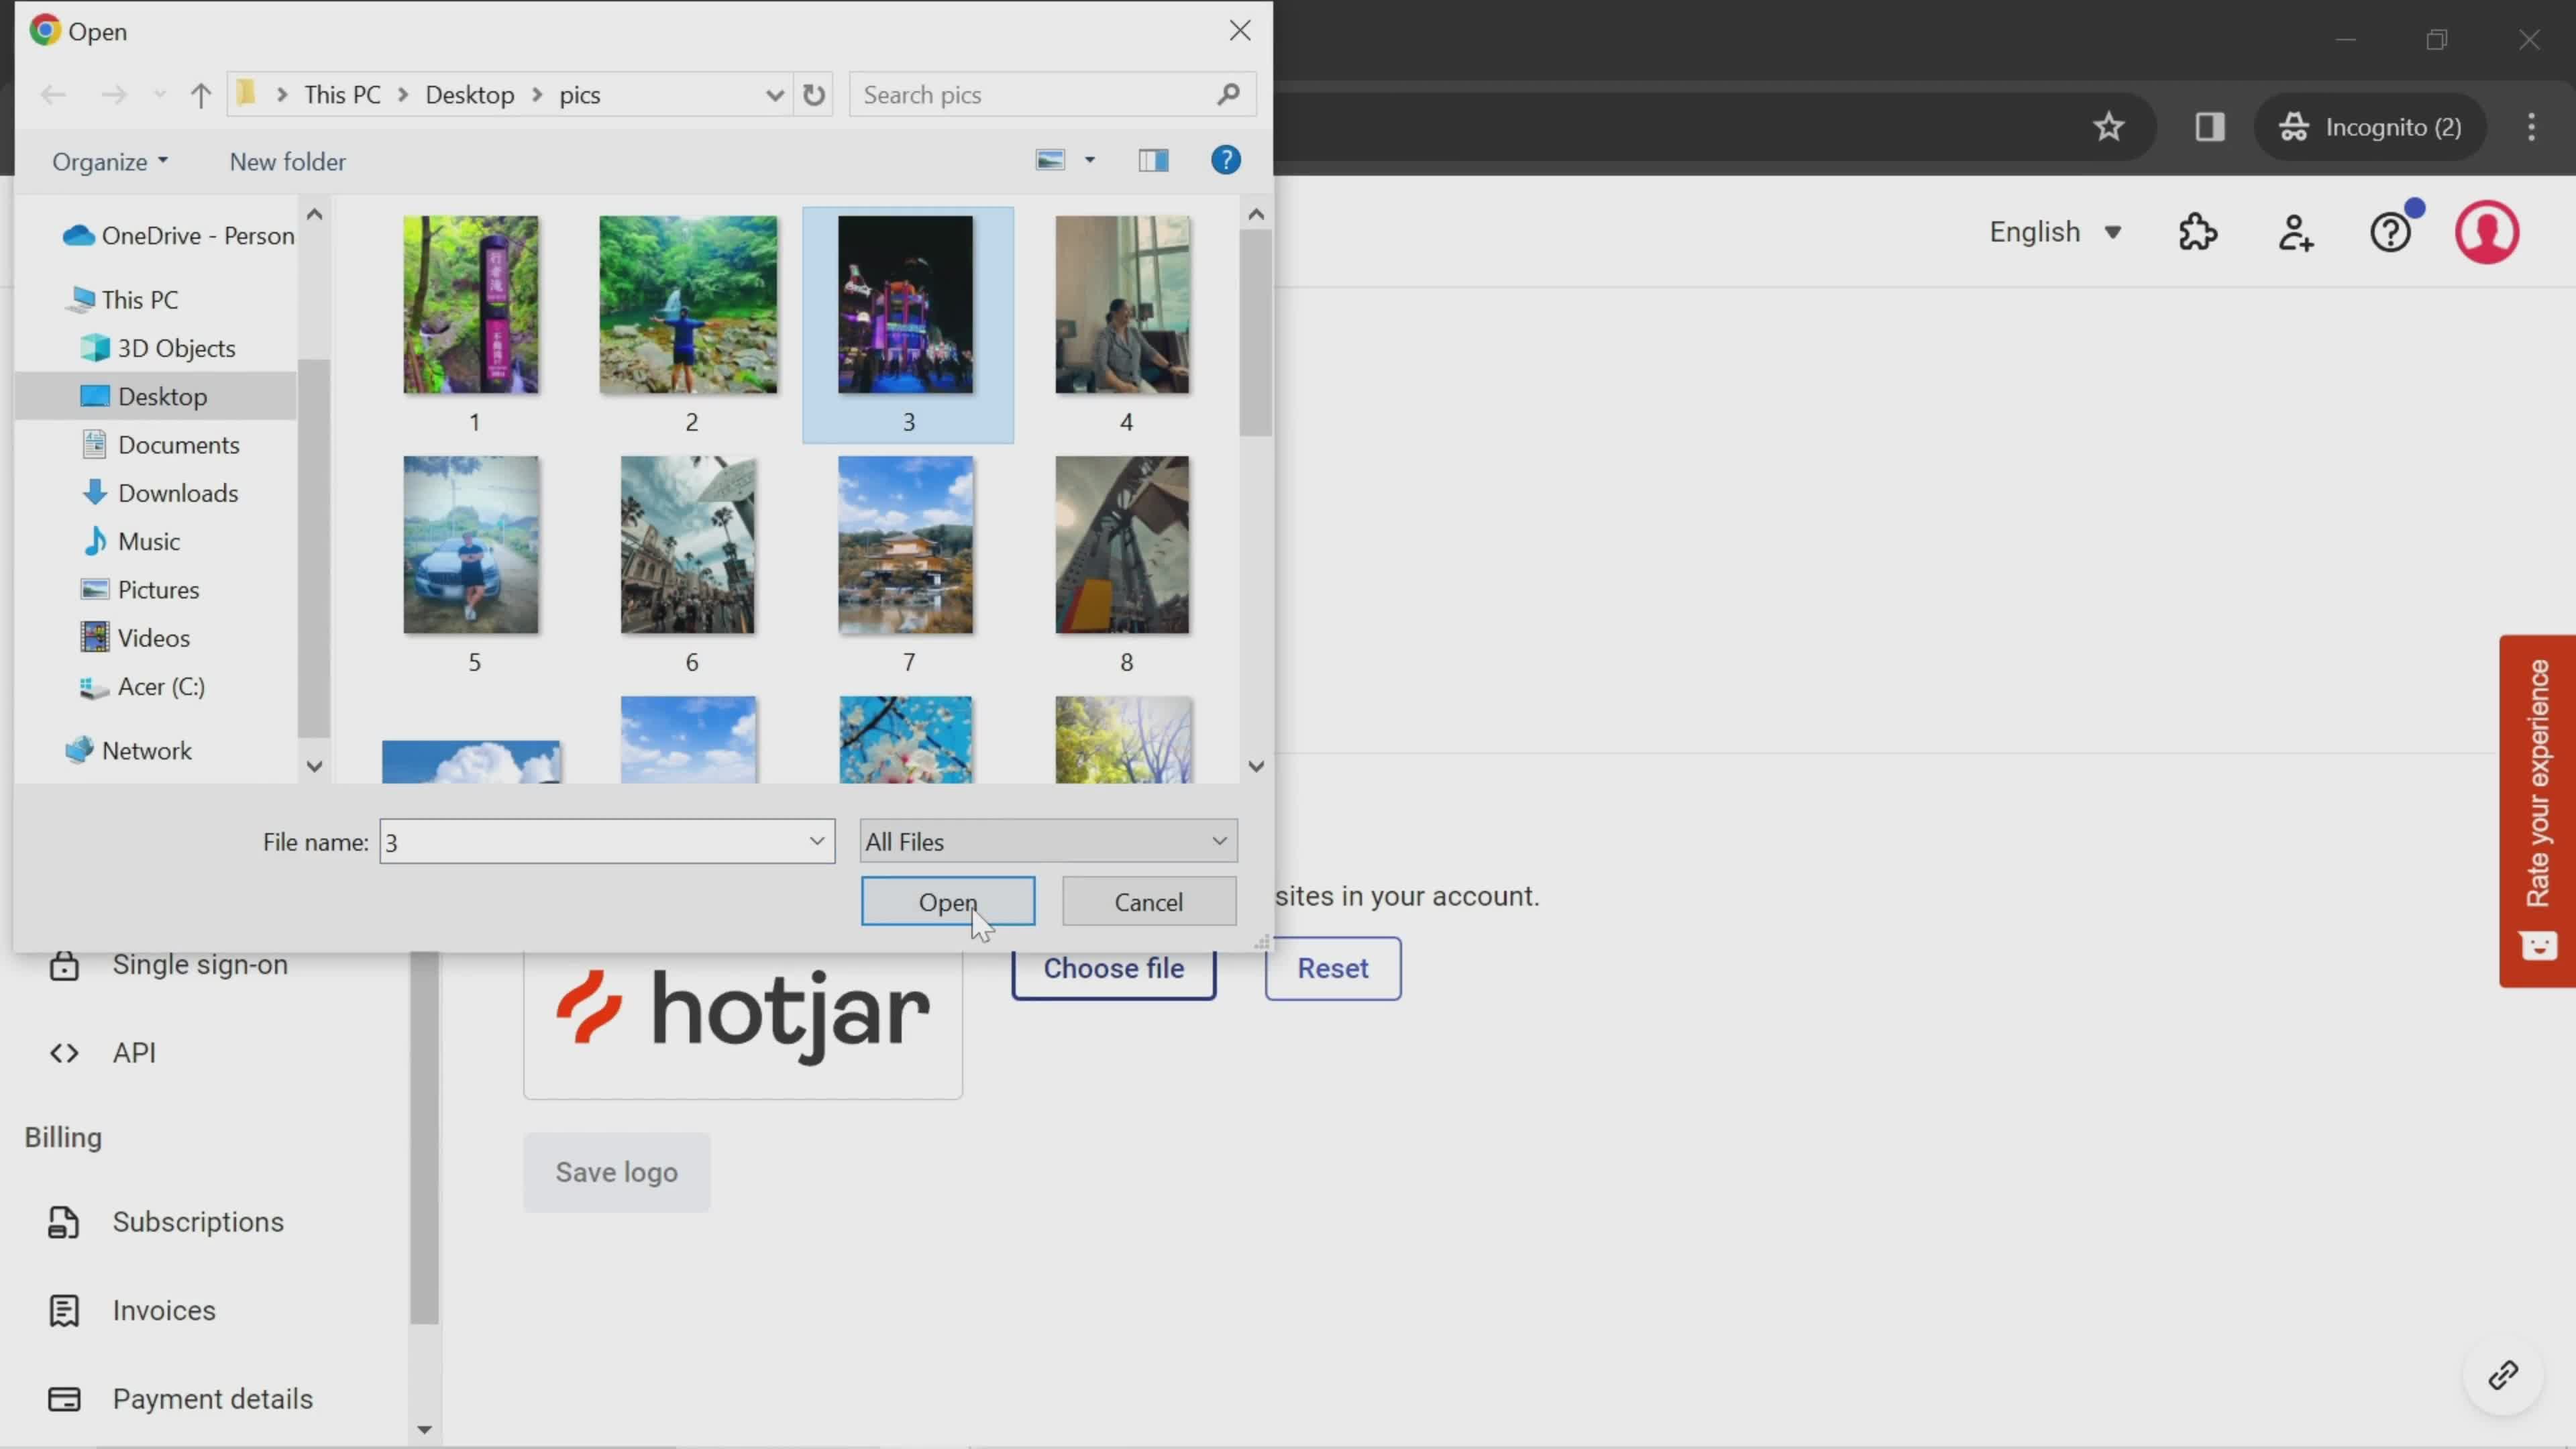Click New folder button
The width and height of the screenshot is (2576, 1449).
click(287, 161)
